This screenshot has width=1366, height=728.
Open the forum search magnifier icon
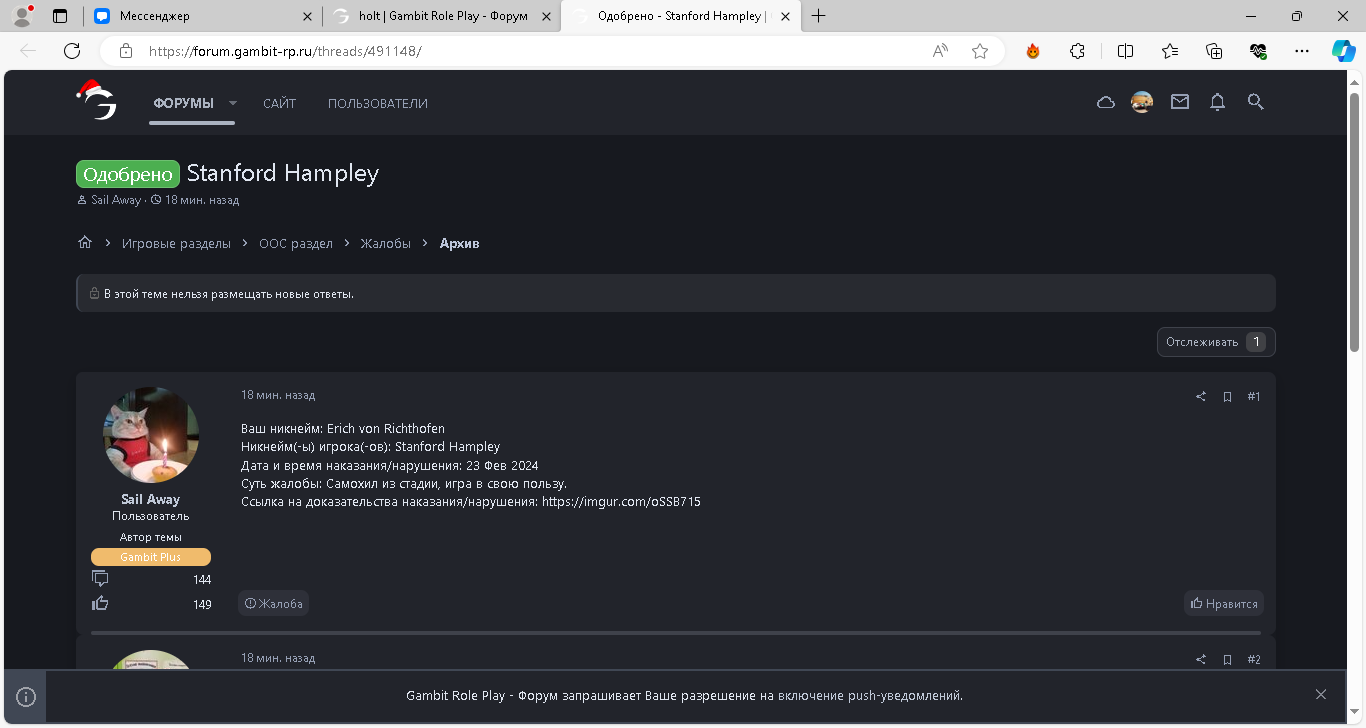point(1256,102)
